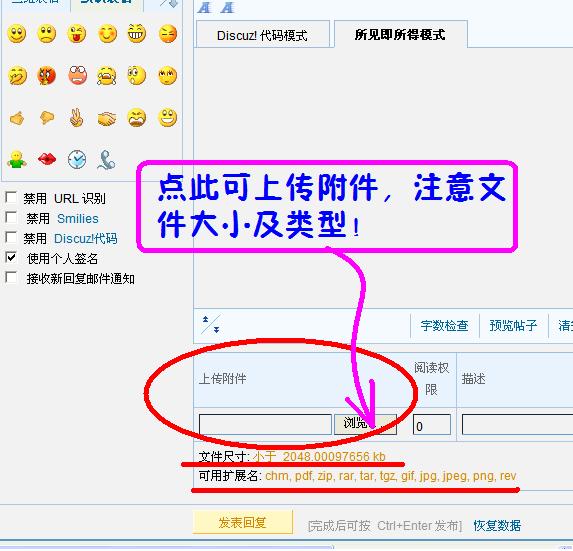Insert the red lips kiss emoticon
This screenshot has height=551, width=573.
click(47, 159)
